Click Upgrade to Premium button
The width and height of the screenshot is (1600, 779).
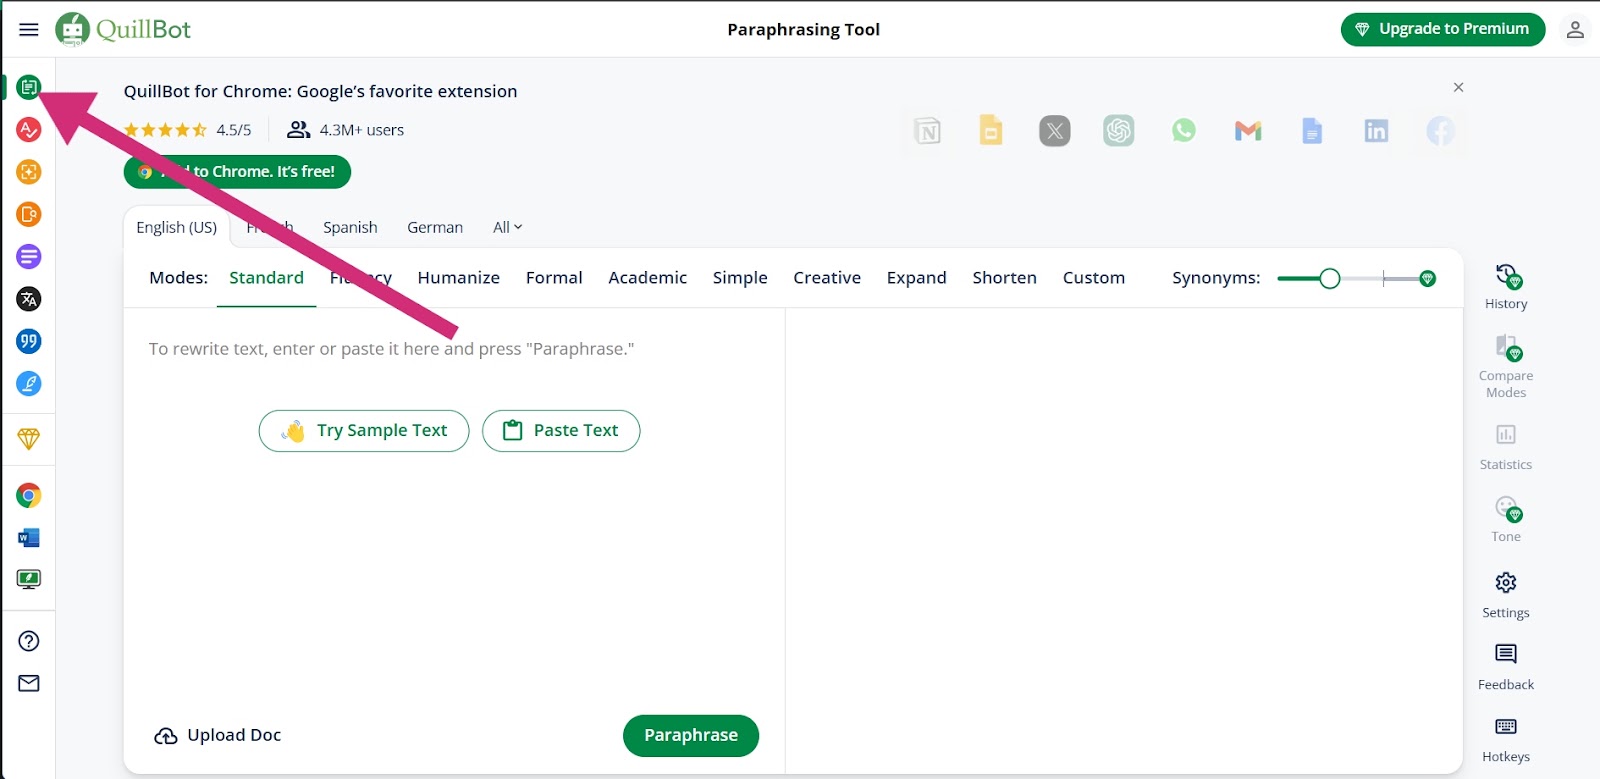1443,29
